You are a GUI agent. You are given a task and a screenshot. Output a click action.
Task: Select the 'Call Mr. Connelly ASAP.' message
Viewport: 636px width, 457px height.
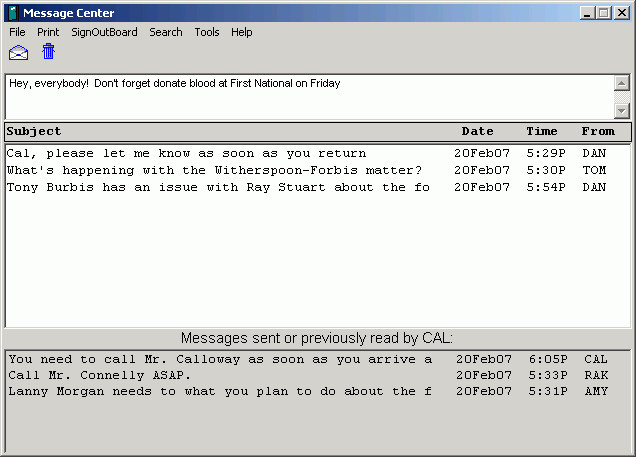318,375
